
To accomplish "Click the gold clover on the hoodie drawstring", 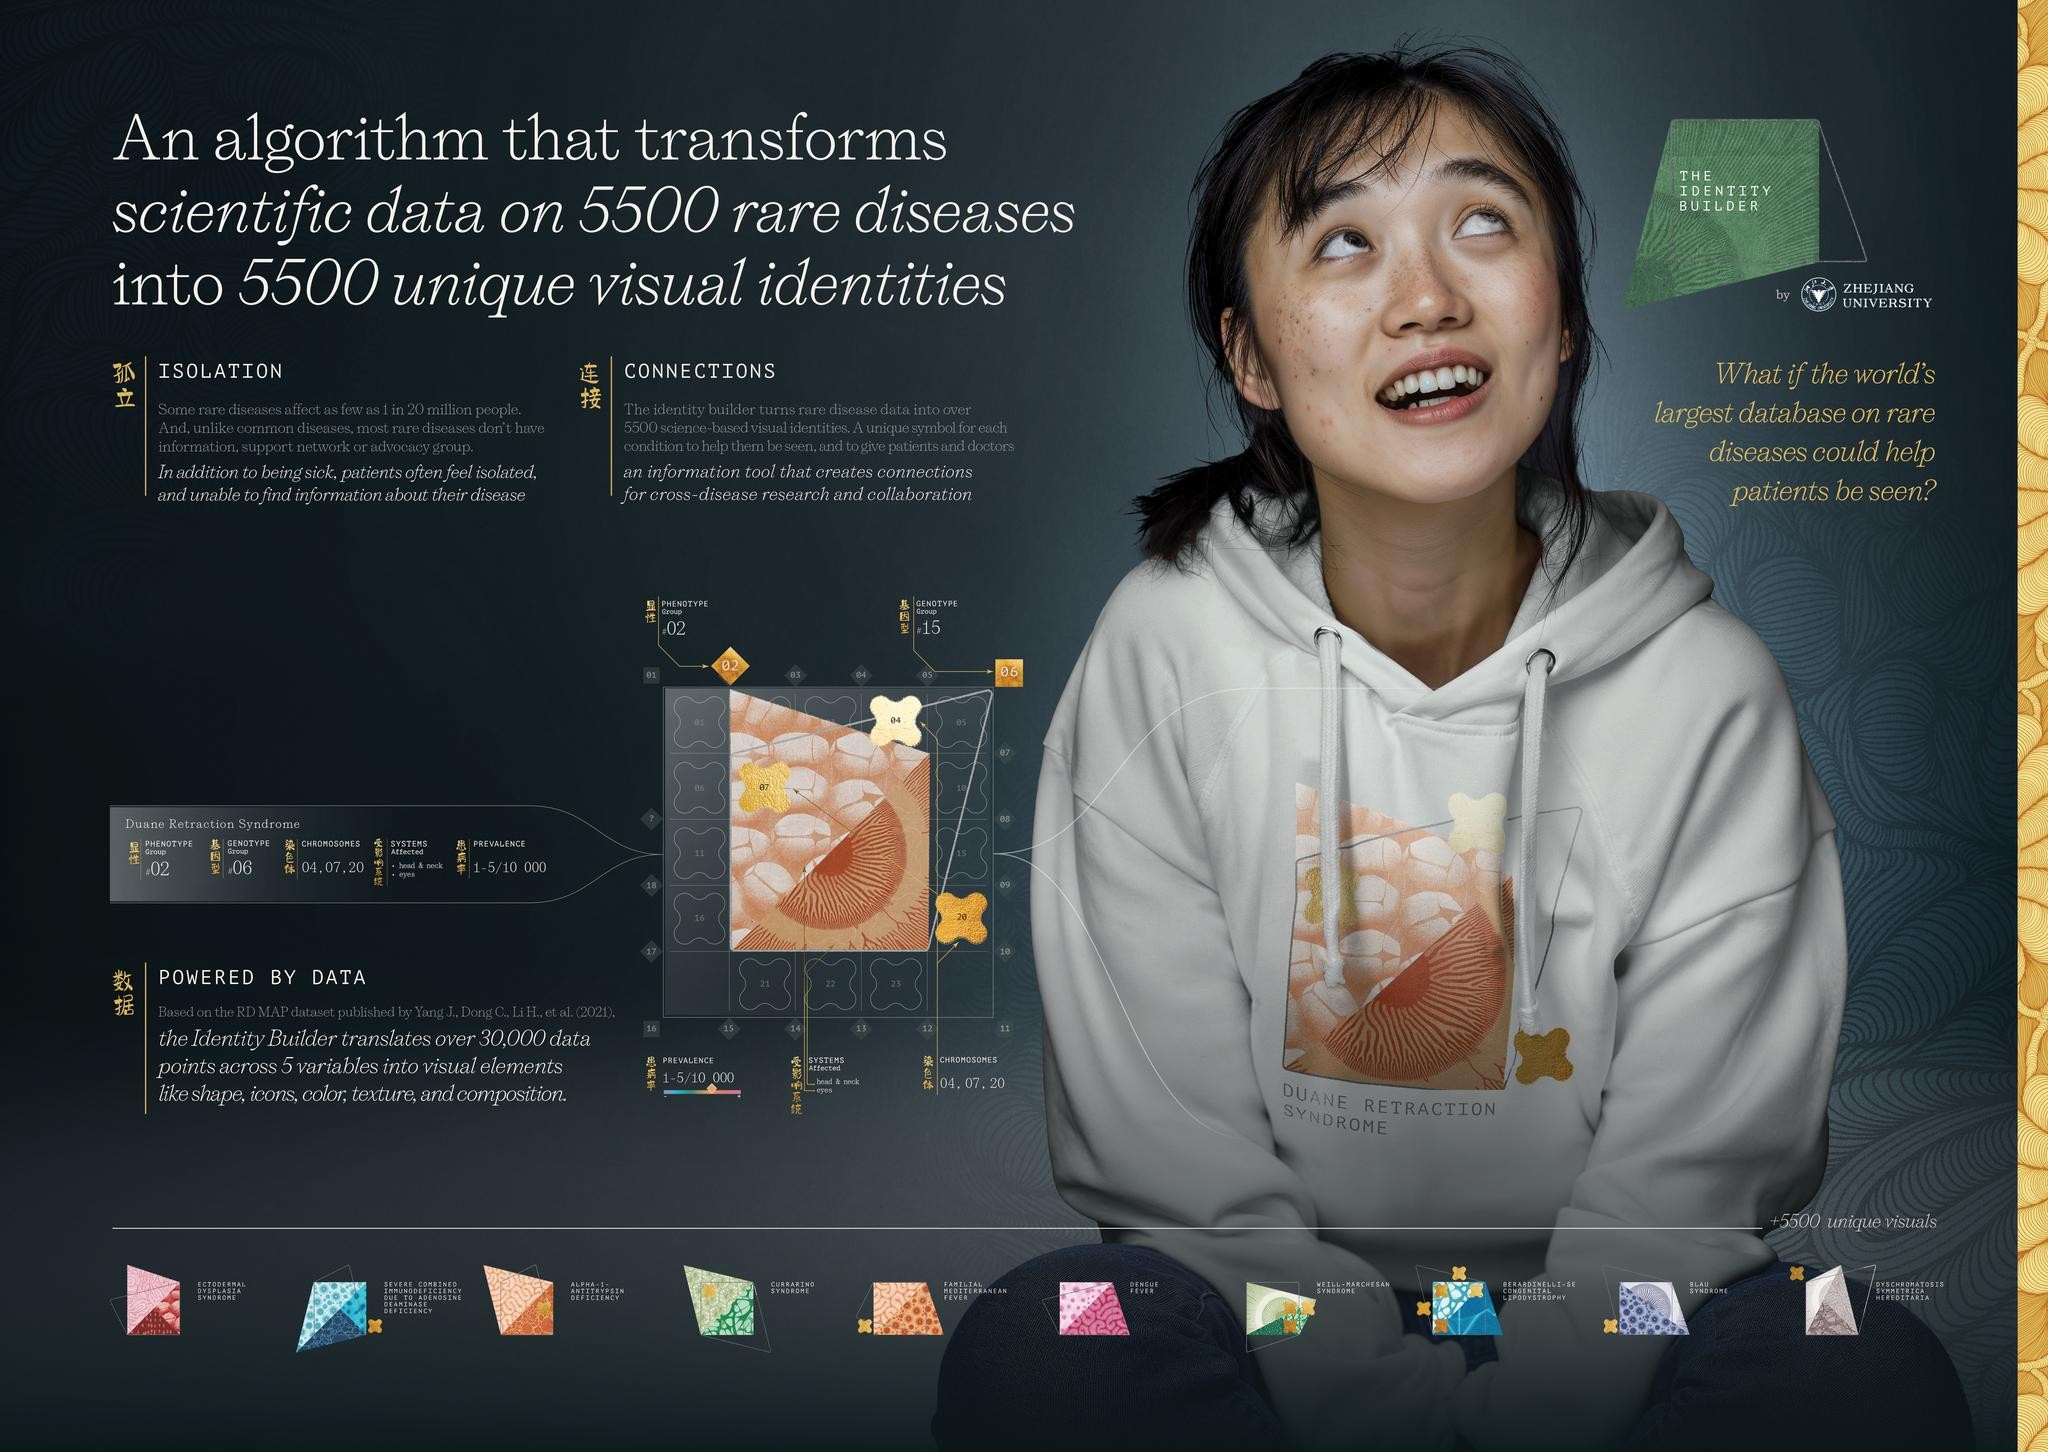I will pos(1542,1057).
